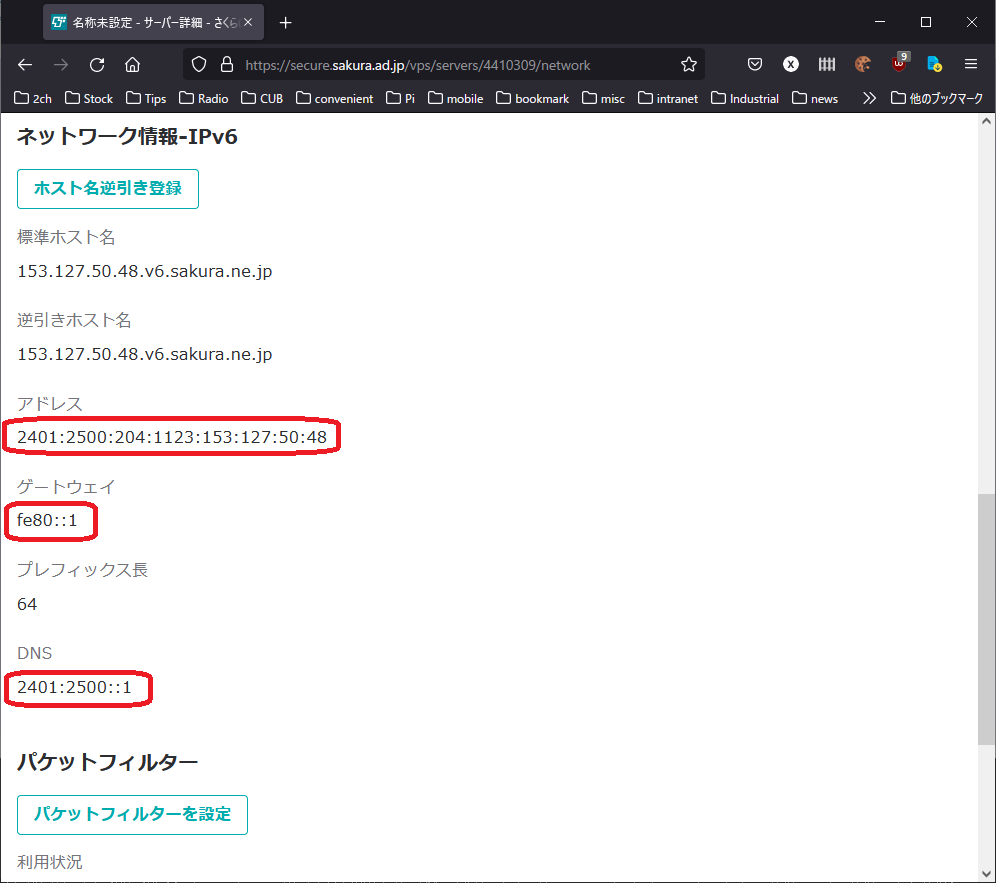Close the 名称未設定 server detail tab
The height and width of the screenshot is (883, 996).
(248, 22)
